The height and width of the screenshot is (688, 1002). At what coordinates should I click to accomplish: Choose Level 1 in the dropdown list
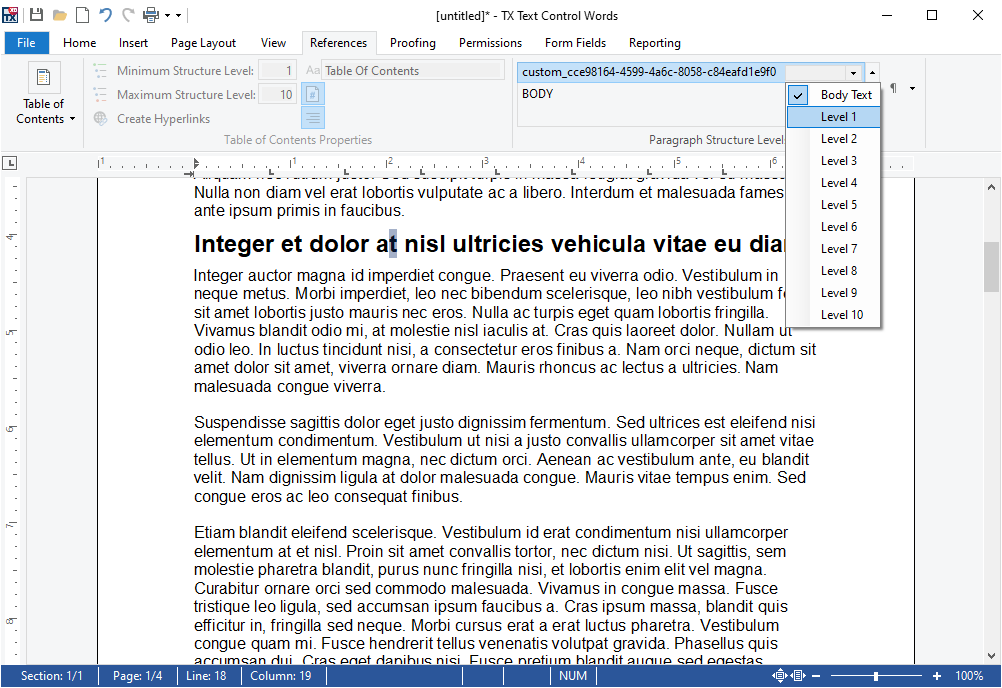pyautogui.click(x=834, y=117)
